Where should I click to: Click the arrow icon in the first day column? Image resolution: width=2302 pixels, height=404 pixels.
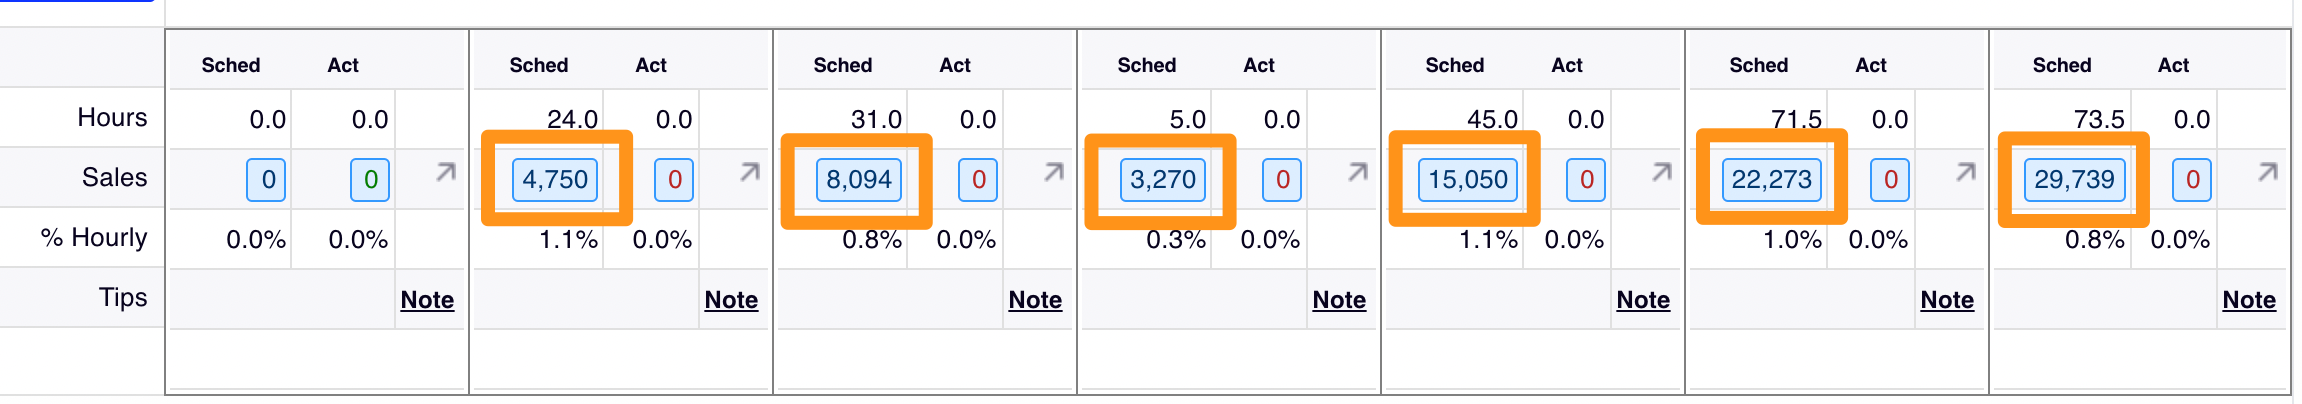445,173
